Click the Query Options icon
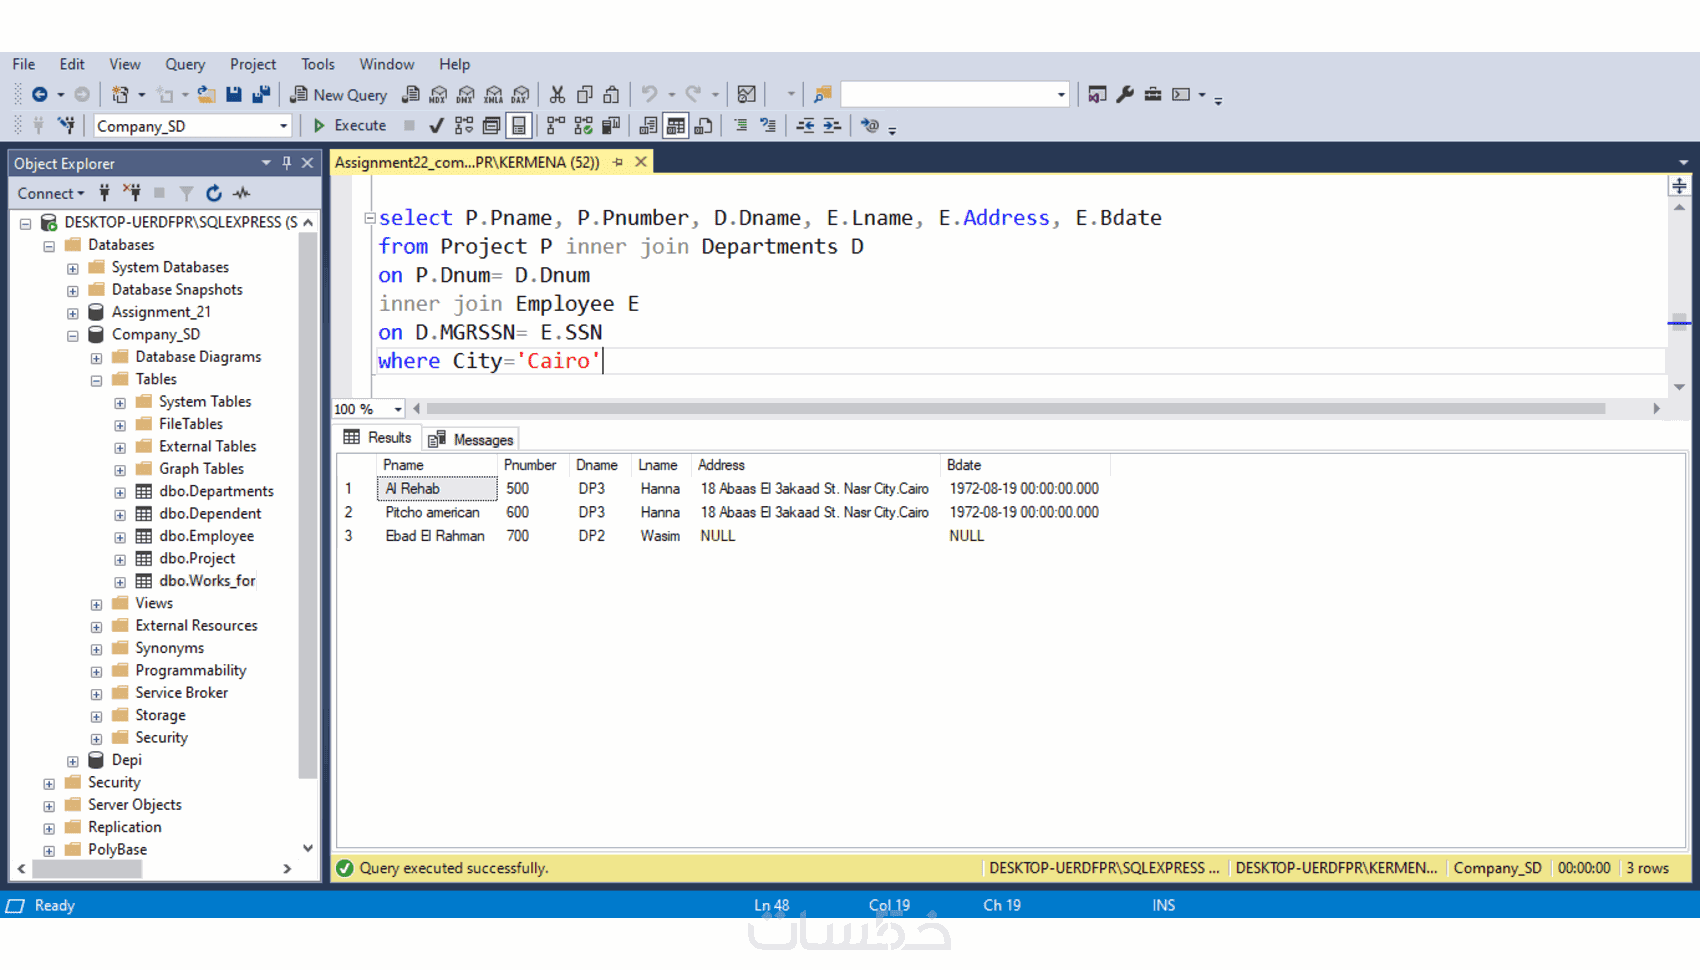The height and width of the screenshot is (970, 1700). tap(491, 125)
